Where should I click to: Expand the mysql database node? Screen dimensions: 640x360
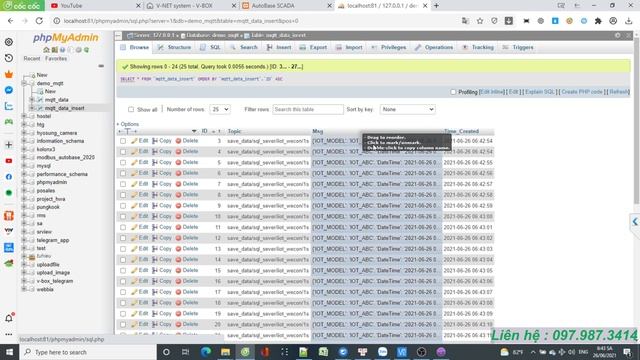pyautogui.click(x=24, y=166)
